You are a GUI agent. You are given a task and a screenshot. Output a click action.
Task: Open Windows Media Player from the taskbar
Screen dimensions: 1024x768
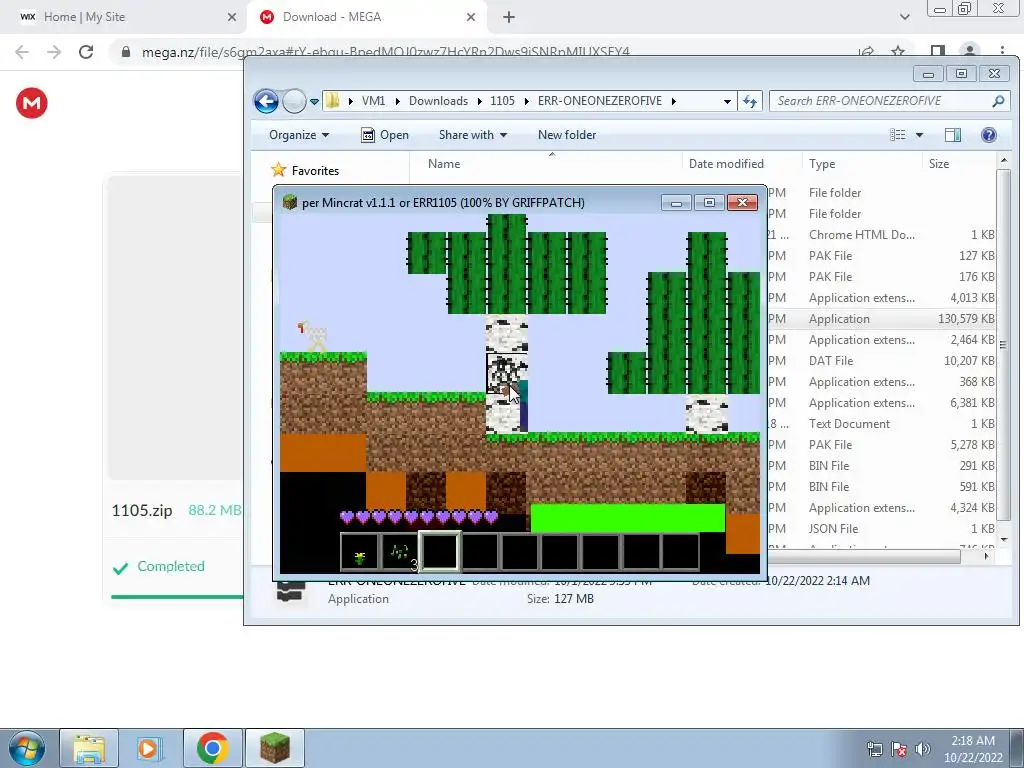pyautogui.click(x=150, y=748)
